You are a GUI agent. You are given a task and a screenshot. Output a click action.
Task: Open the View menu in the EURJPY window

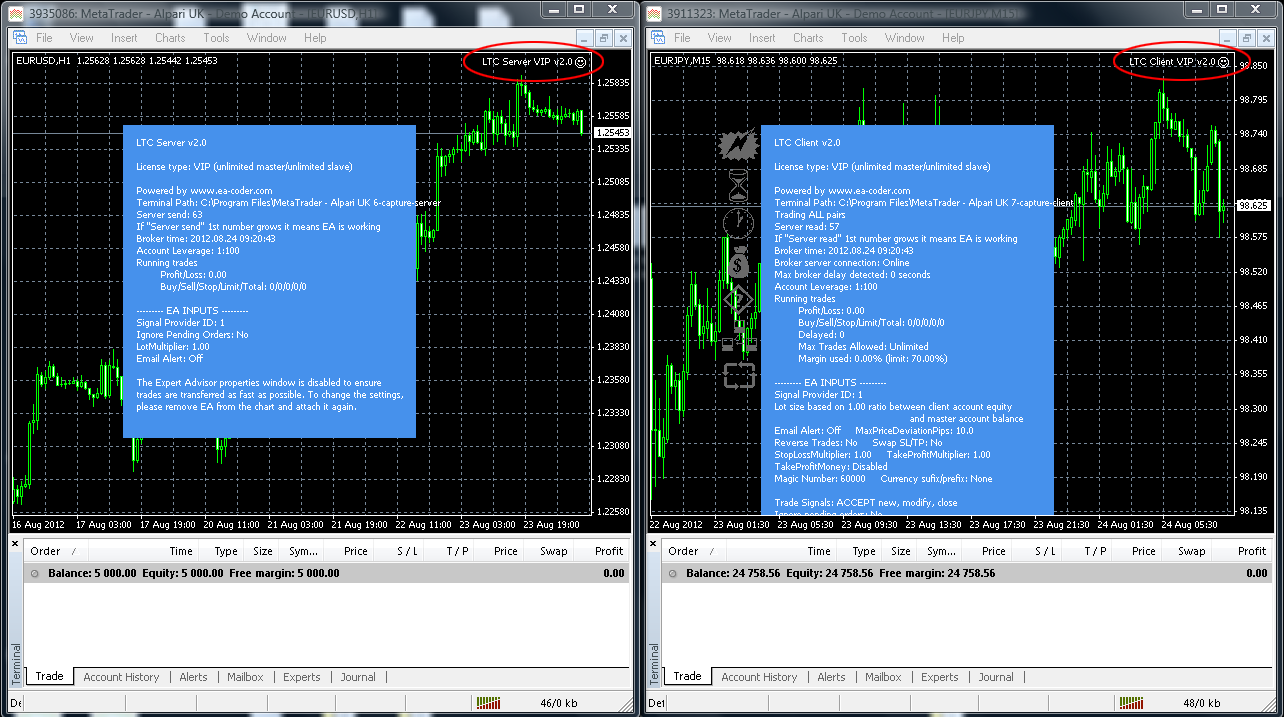click(x=720, y=38)
